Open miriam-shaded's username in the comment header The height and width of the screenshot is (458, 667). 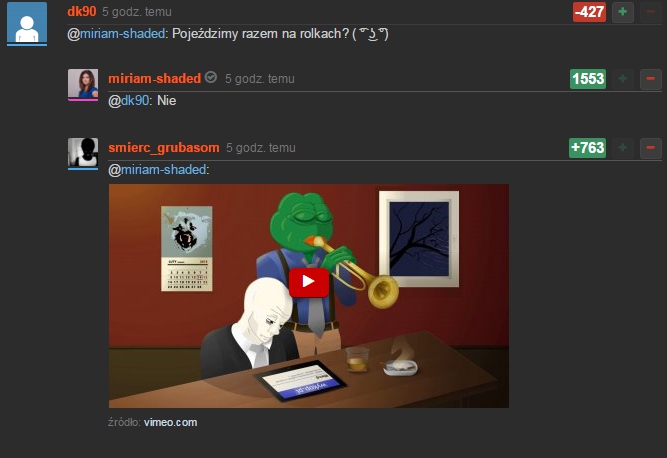(x=154, y=79)
